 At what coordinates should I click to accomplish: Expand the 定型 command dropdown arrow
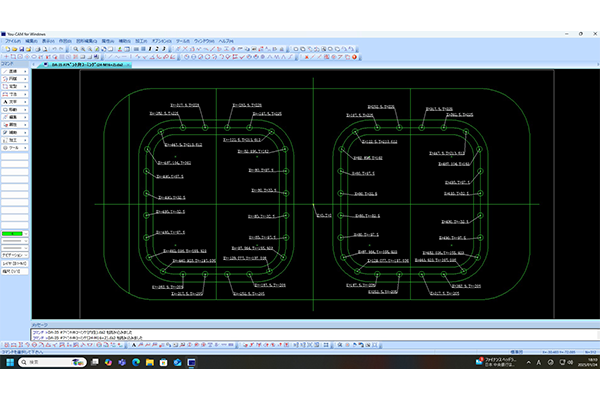25,87
